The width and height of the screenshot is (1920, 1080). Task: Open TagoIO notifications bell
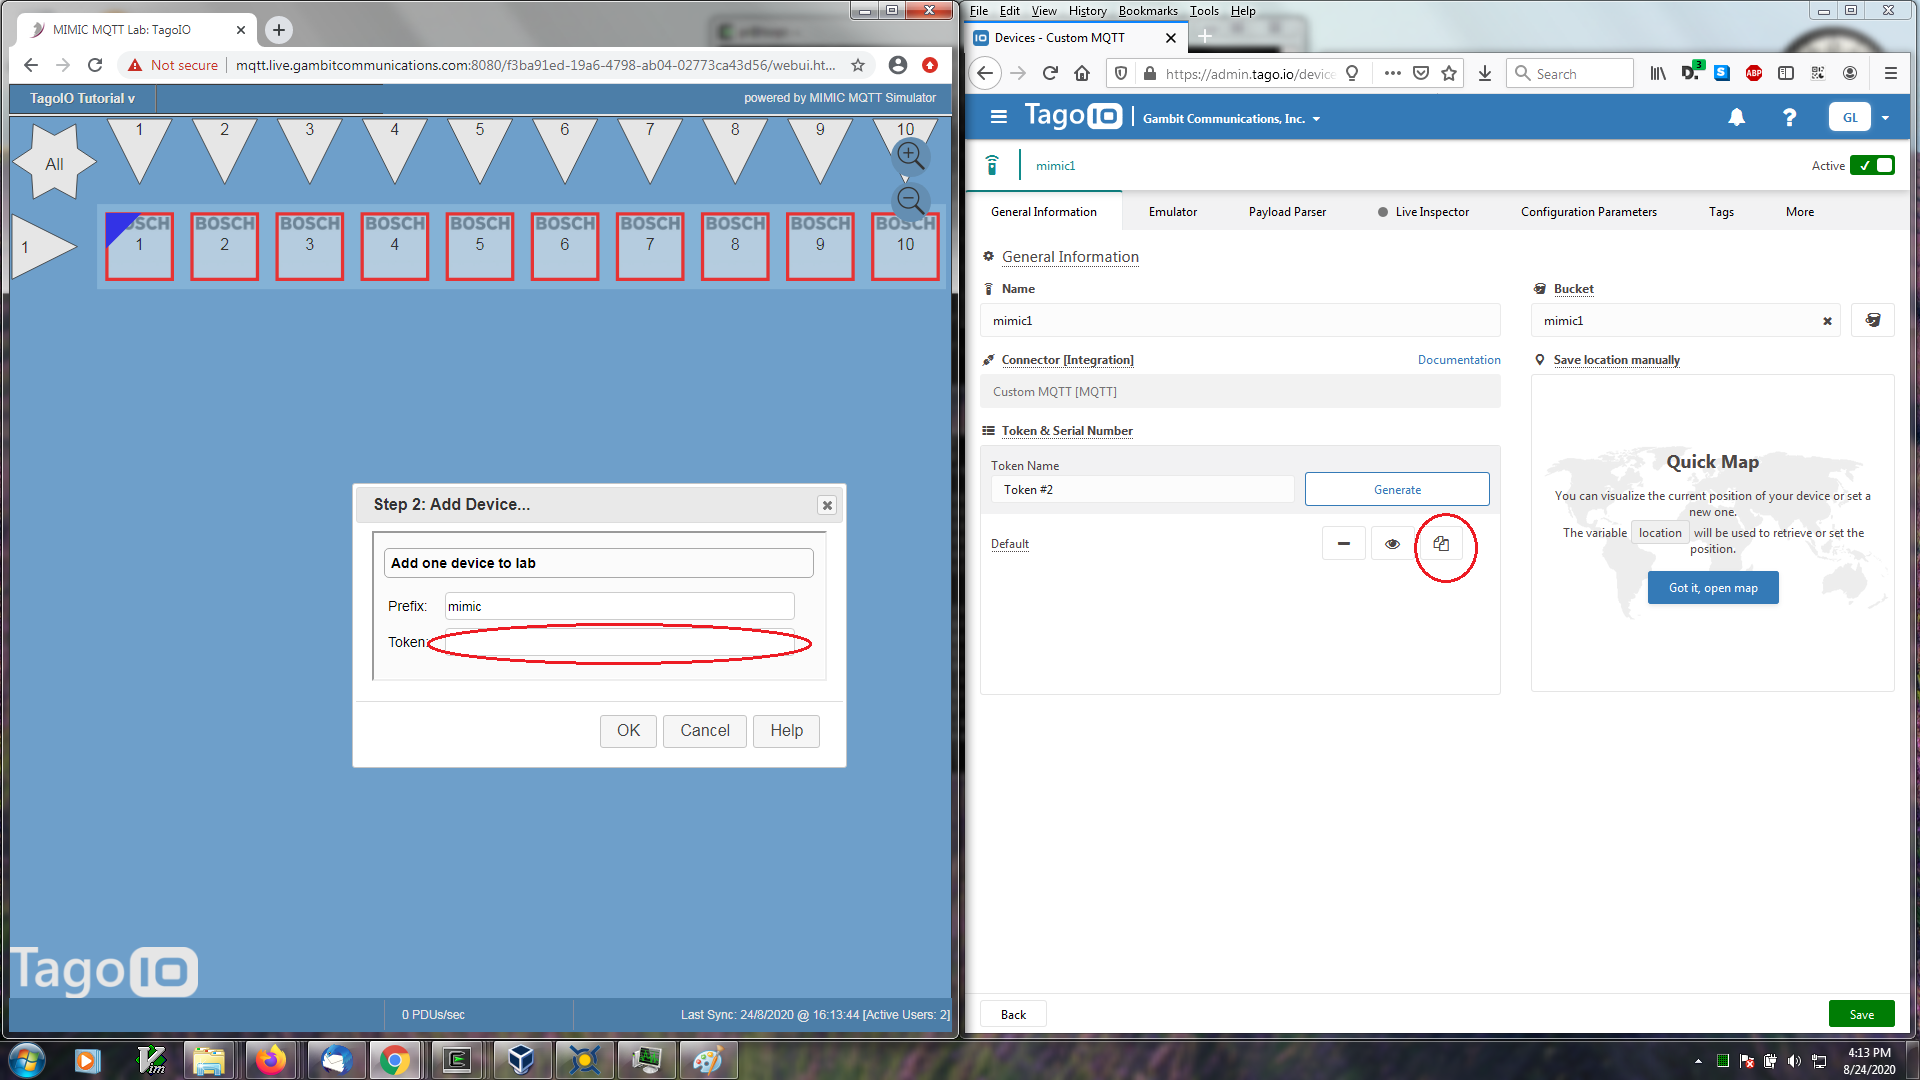1737,117
